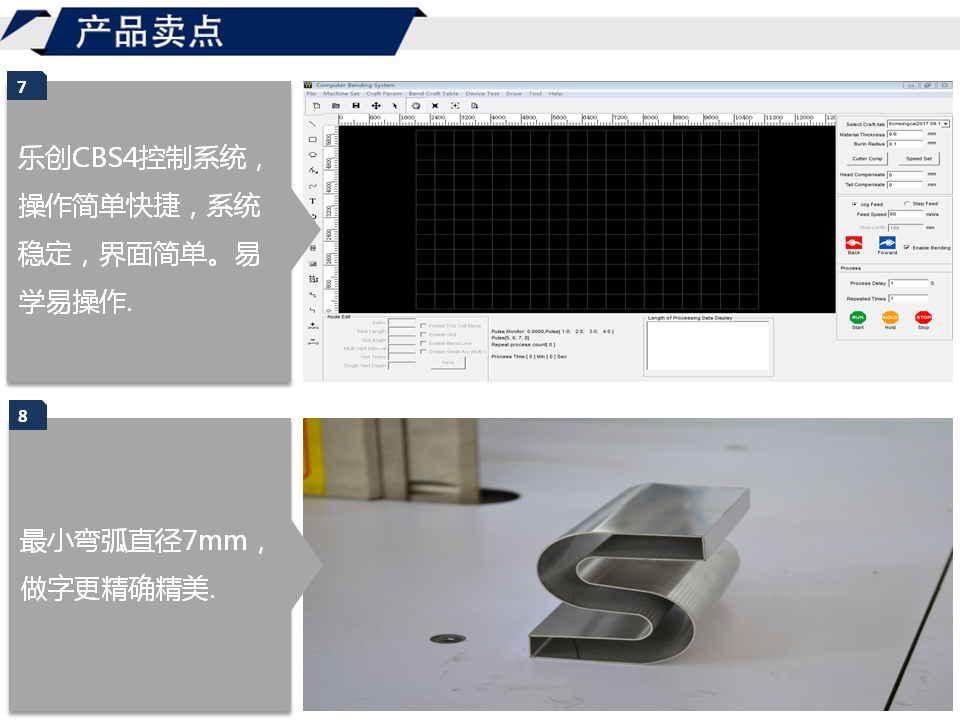Start processing with the green RUN icon
This screenshot has height=720, width=960.
(857, 317)
